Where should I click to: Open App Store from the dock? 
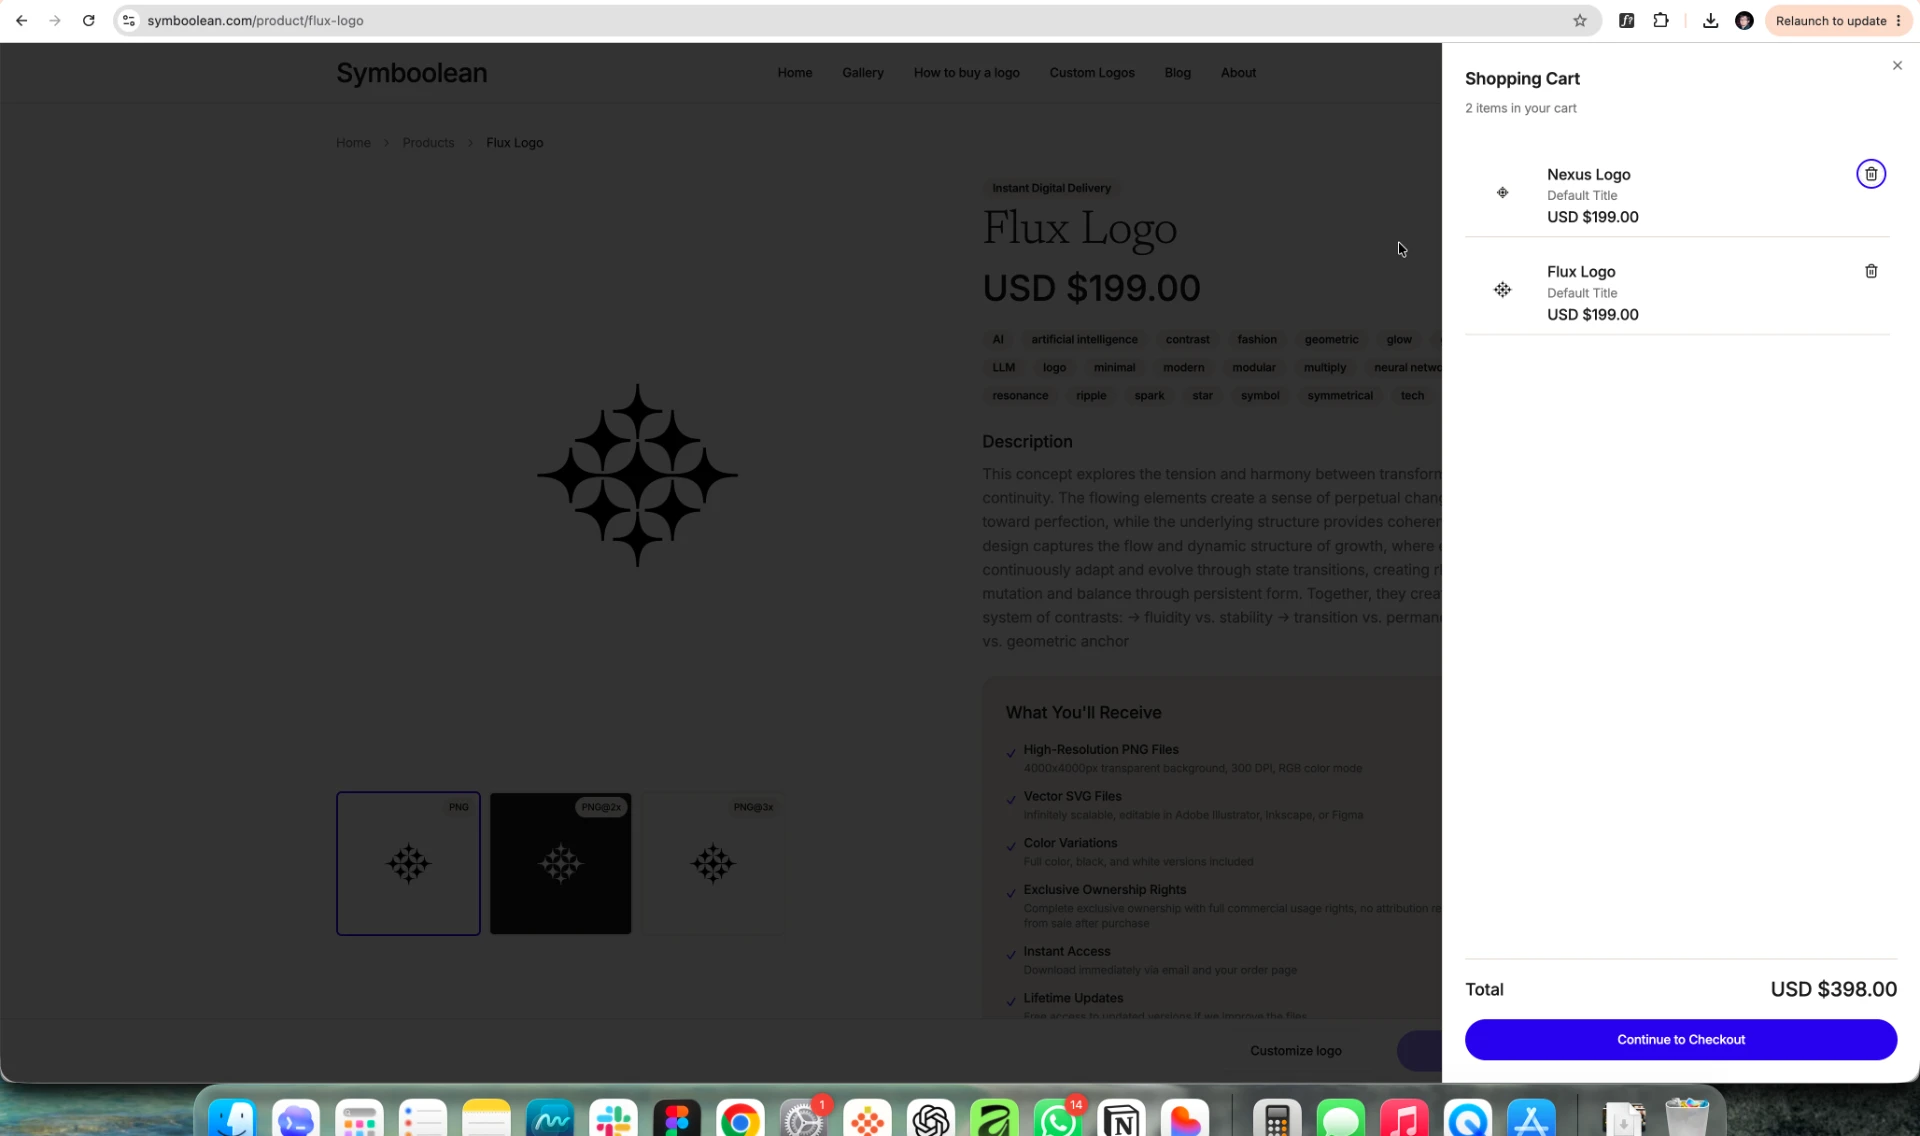pos(1531,1120)
